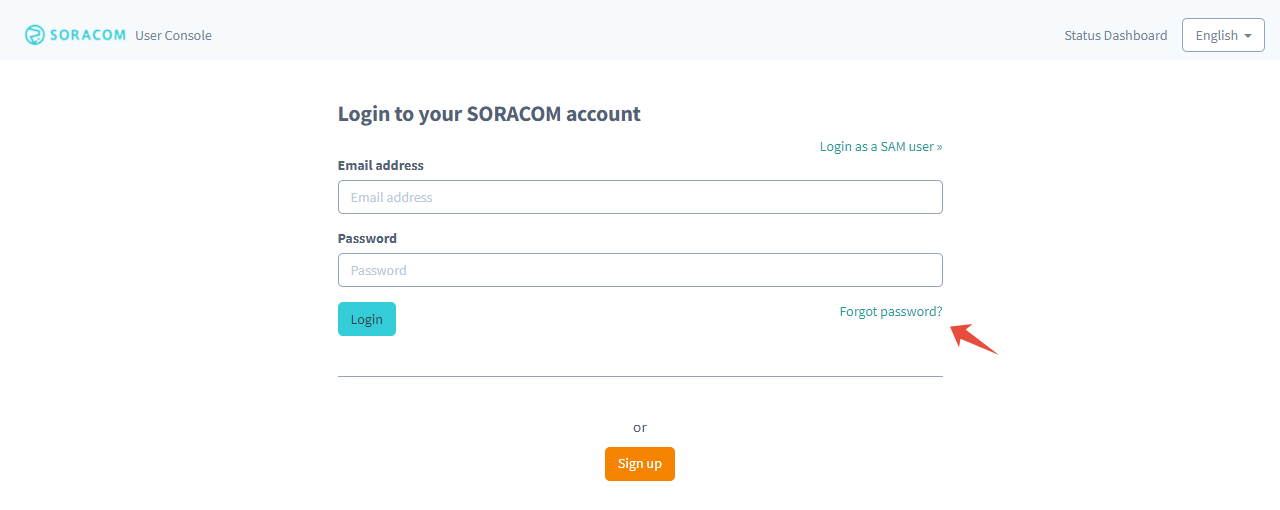The width and height of the screenshot is (1280, 510).
Task: Click the 'or' separator text
Action: coord(640,427)
